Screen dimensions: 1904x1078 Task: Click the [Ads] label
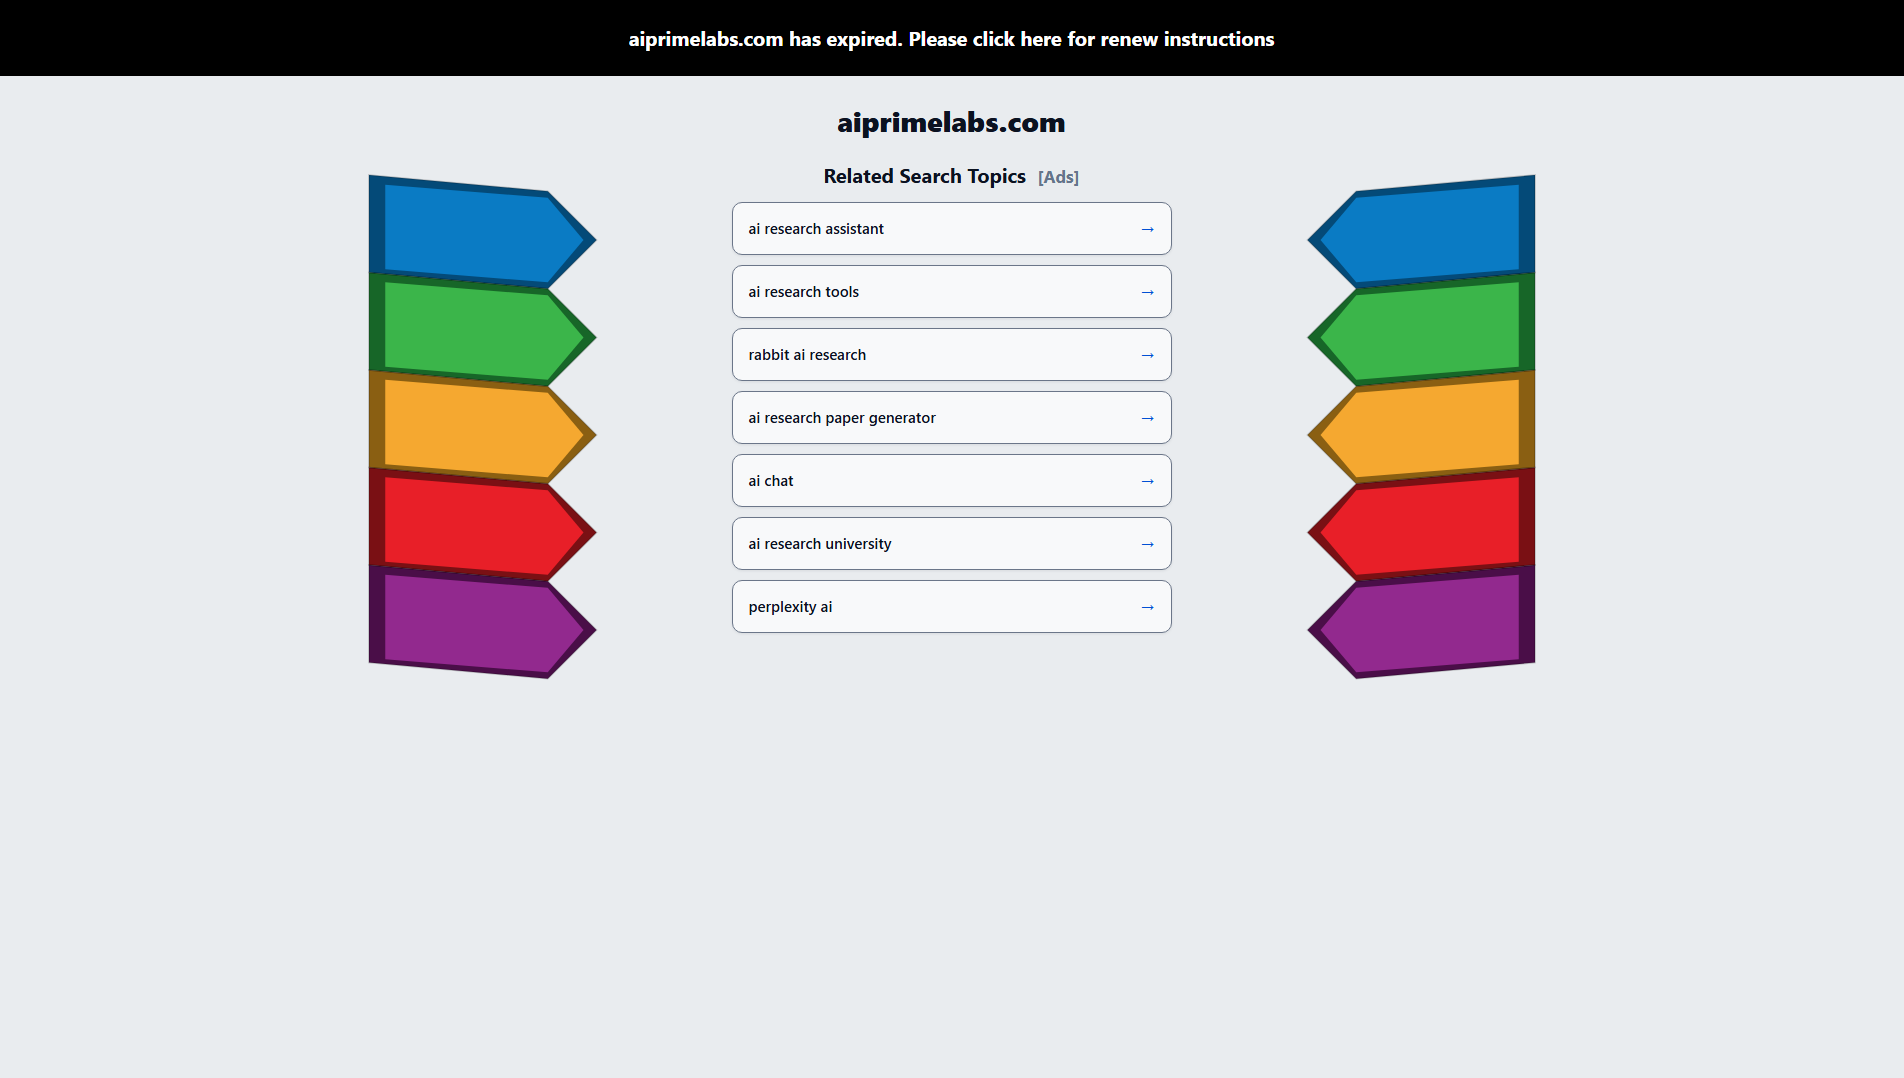tap(1058, 177)
